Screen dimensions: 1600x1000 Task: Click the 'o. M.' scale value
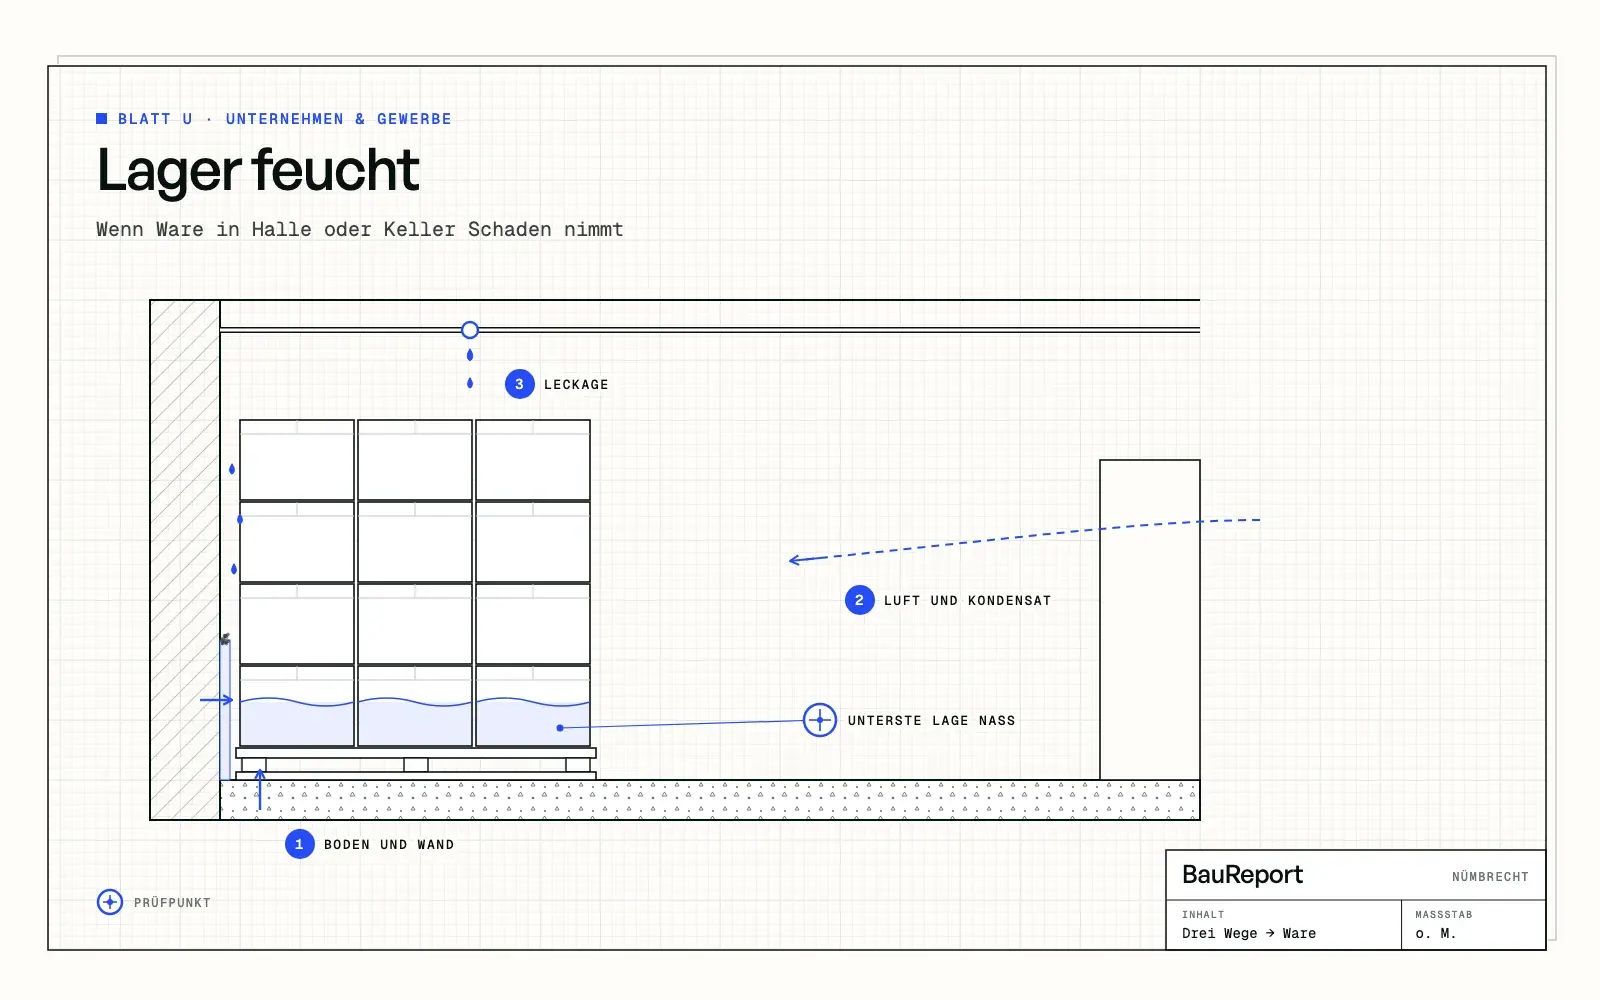click(1436, 934)
